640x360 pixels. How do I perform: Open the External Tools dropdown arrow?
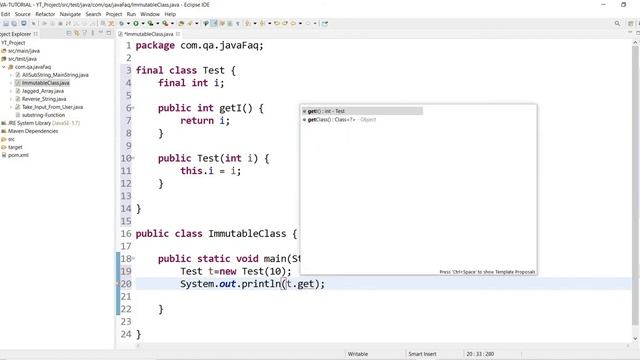coord(172,23)
